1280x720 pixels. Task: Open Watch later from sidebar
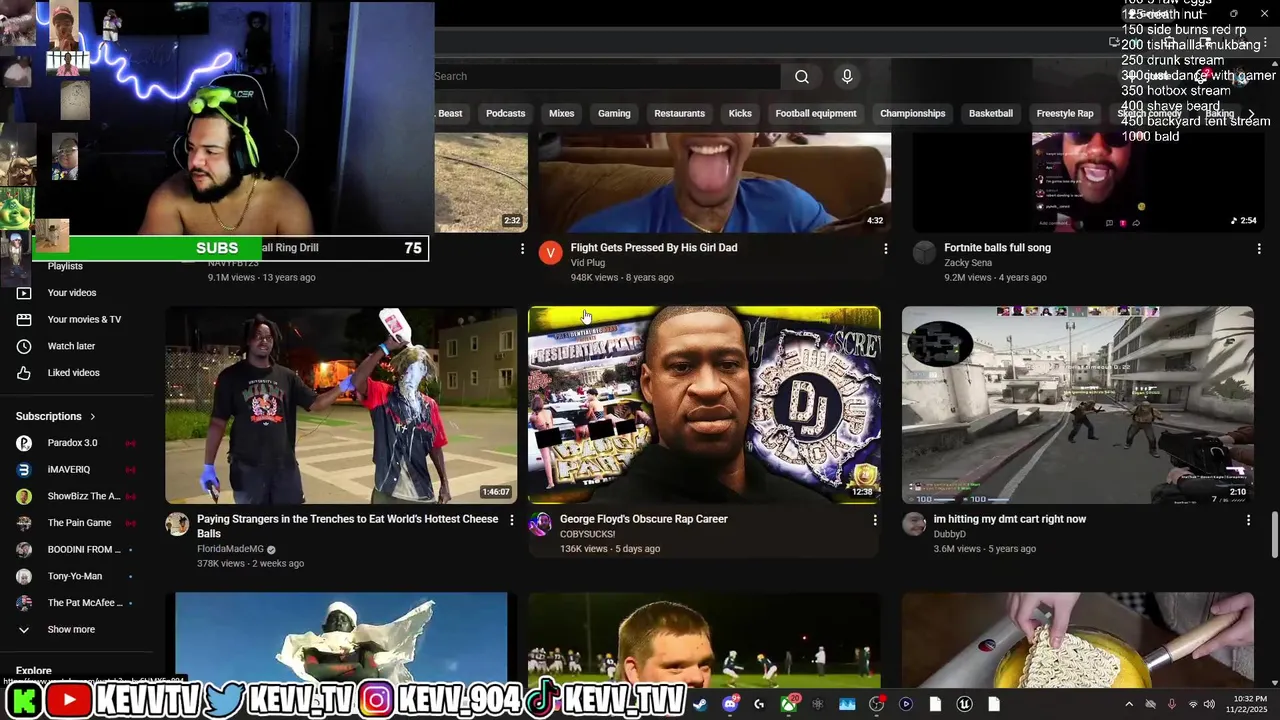click(x=71, y=346)
